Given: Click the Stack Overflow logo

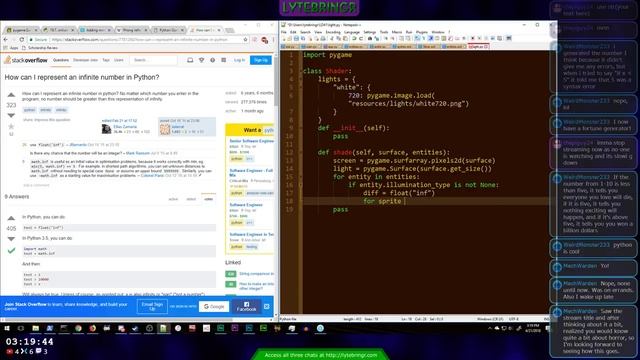Looking at the screenshot, I should point(26,60).
